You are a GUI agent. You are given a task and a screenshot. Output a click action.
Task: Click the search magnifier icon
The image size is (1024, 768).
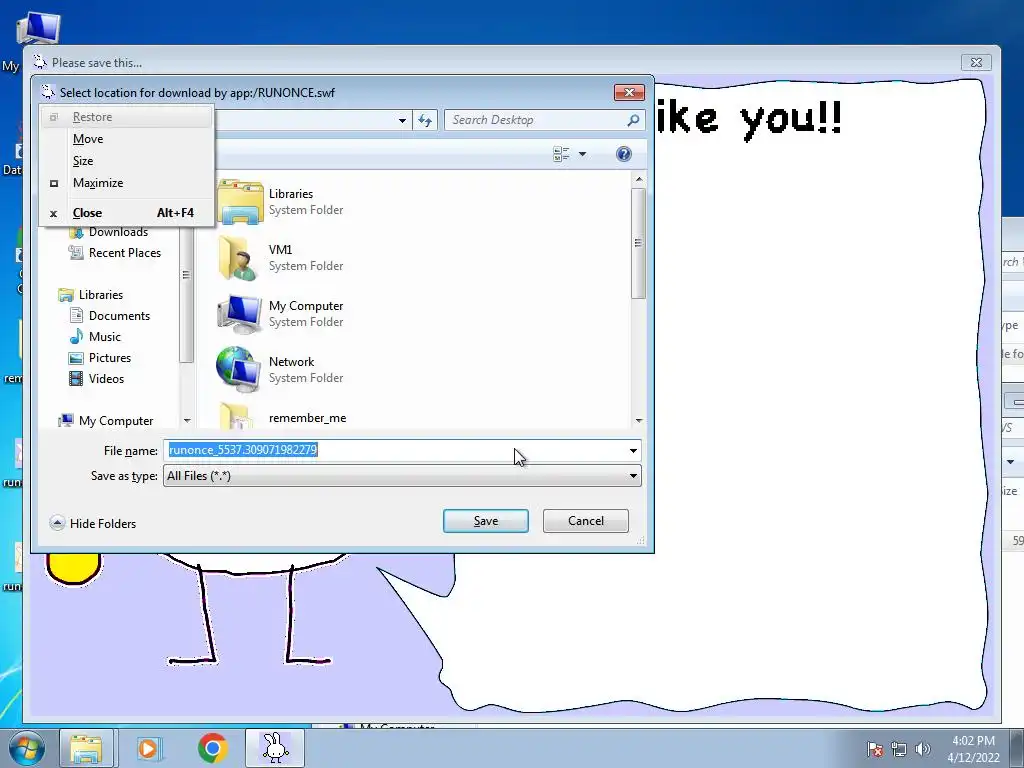point(633,120)
